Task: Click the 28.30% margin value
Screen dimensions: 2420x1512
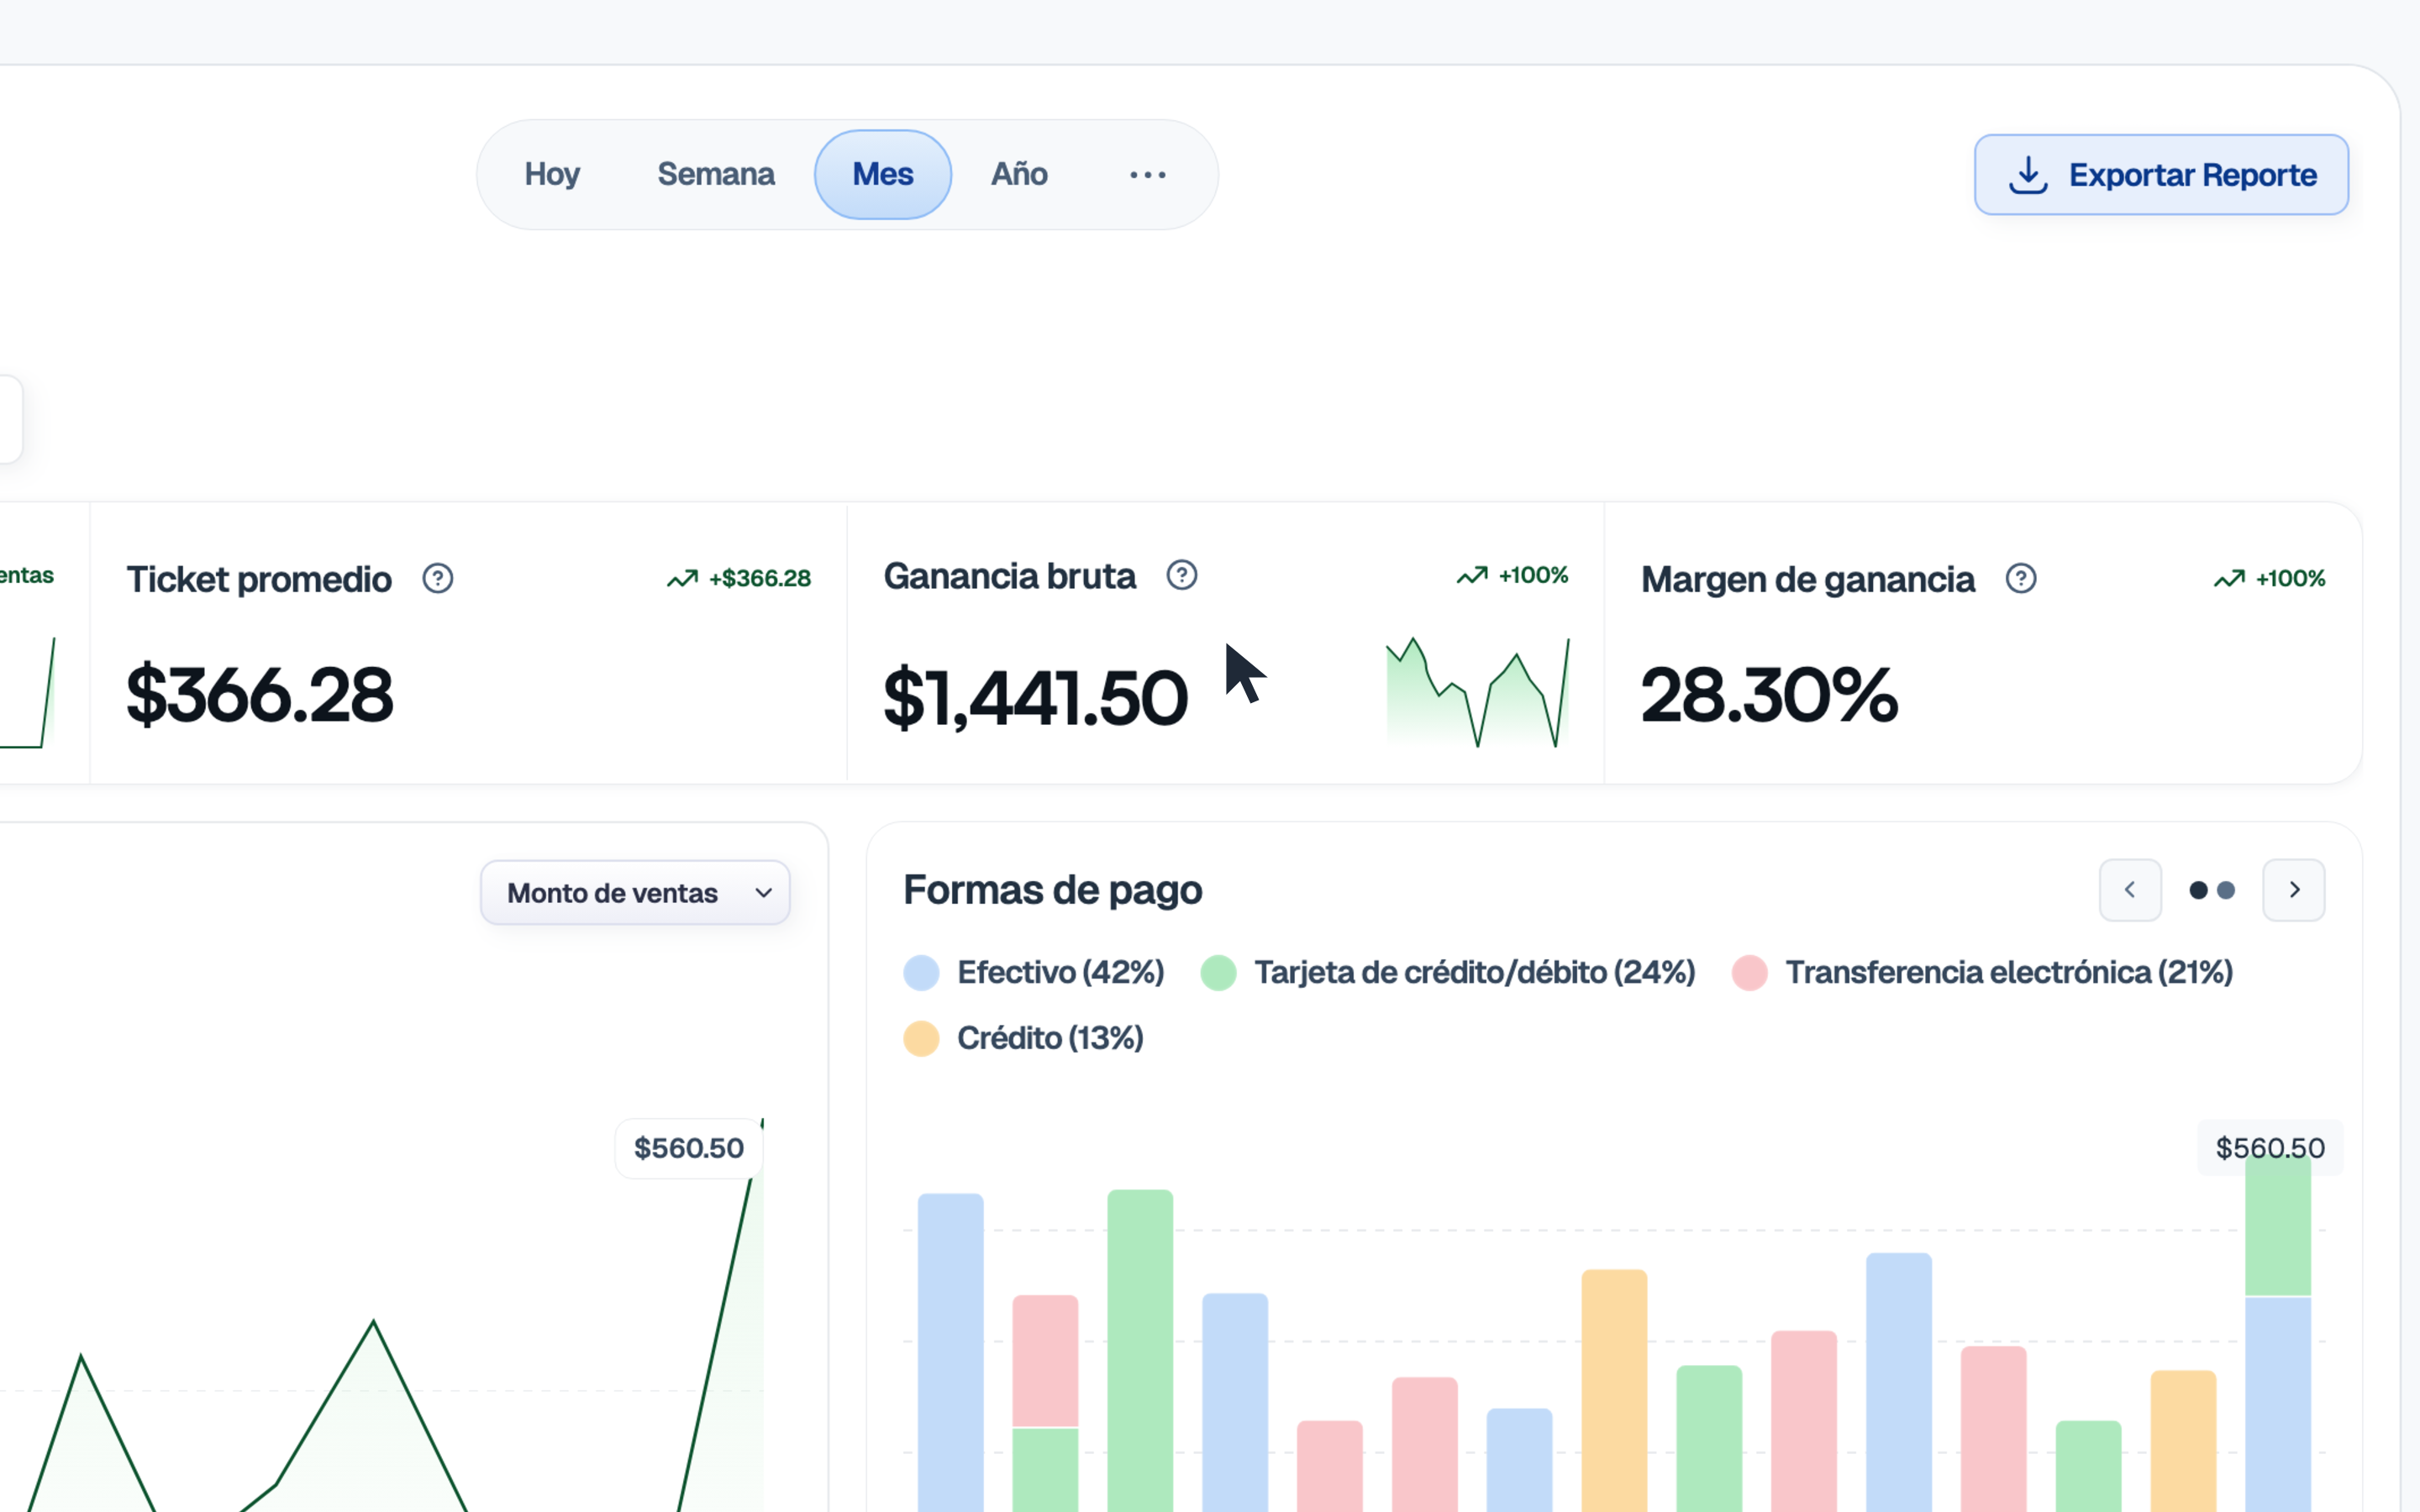Action: pyautogui.click(x=1769, y=694)
